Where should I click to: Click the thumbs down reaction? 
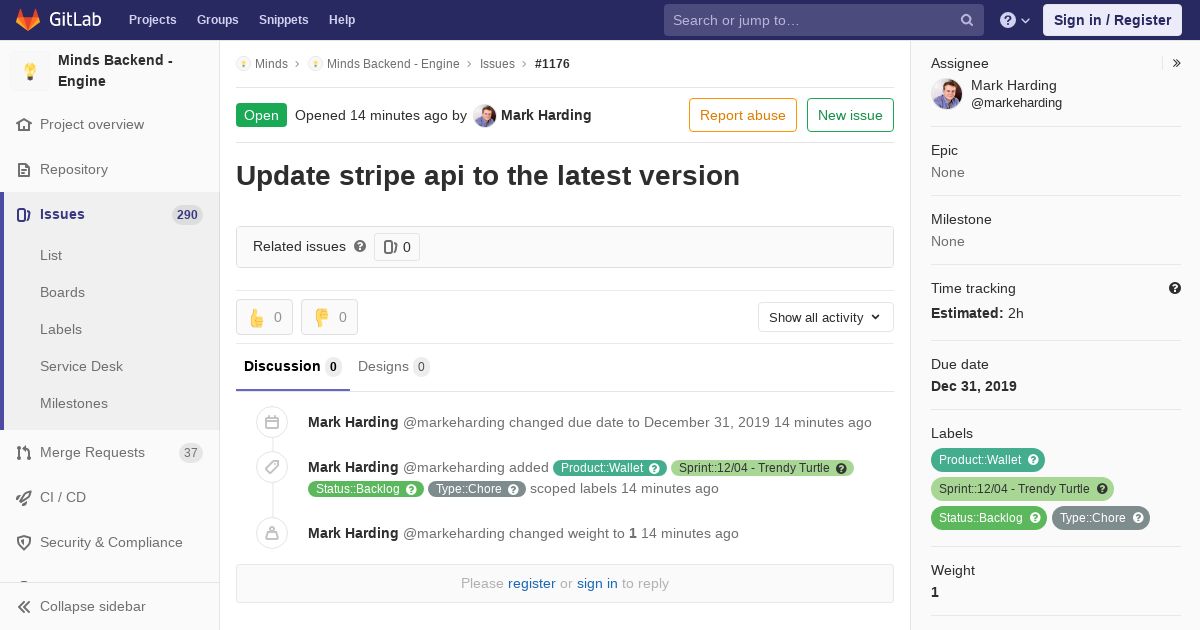329,317
